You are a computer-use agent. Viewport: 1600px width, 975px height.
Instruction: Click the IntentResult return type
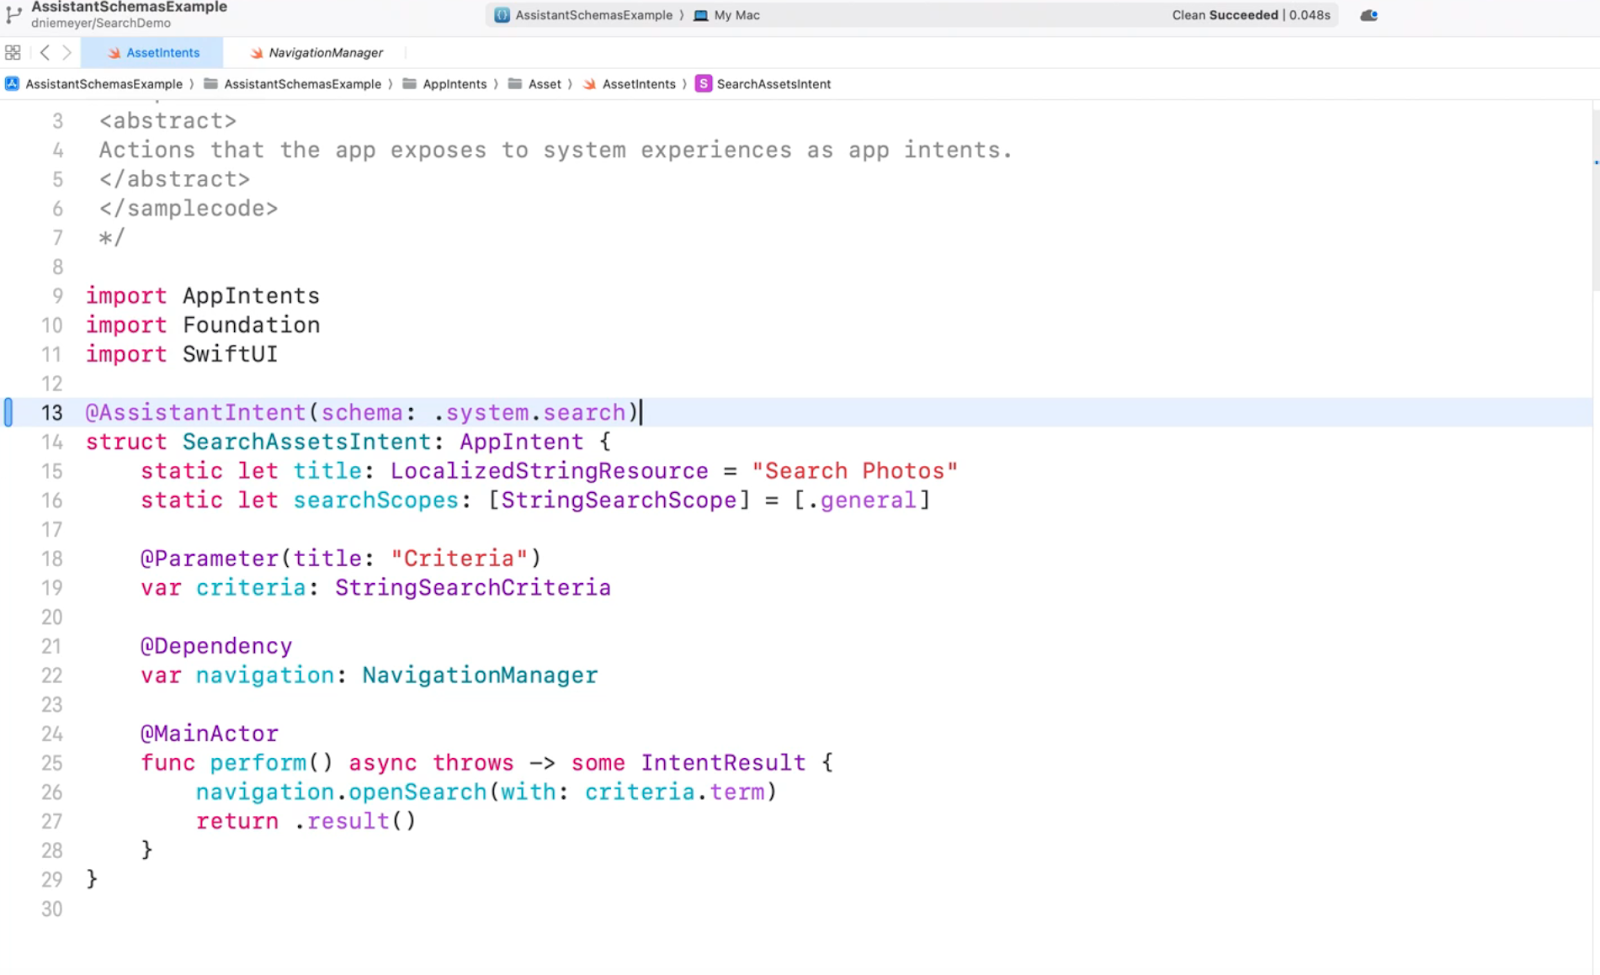723,762
